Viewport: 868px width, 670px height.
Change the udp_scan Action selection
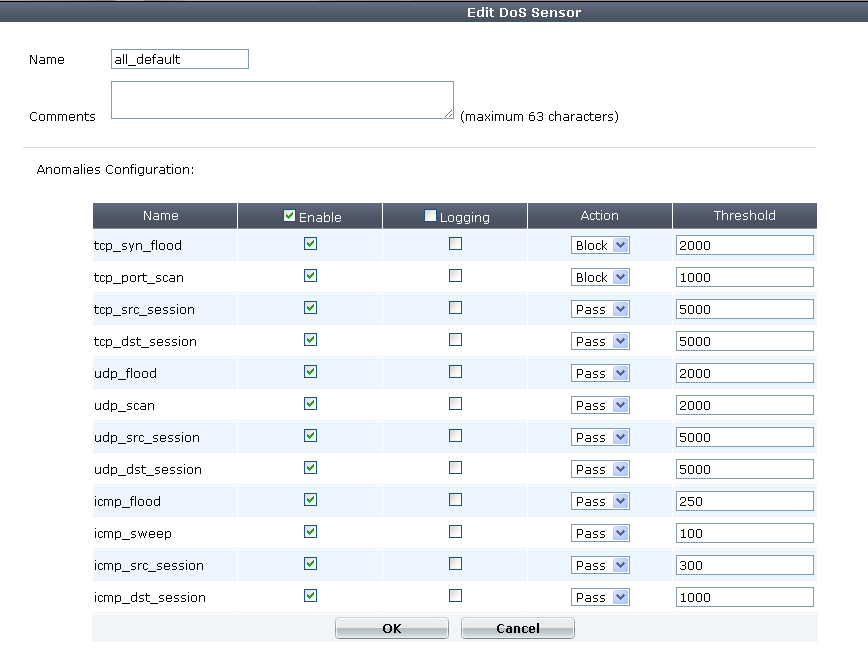(600, 405)
